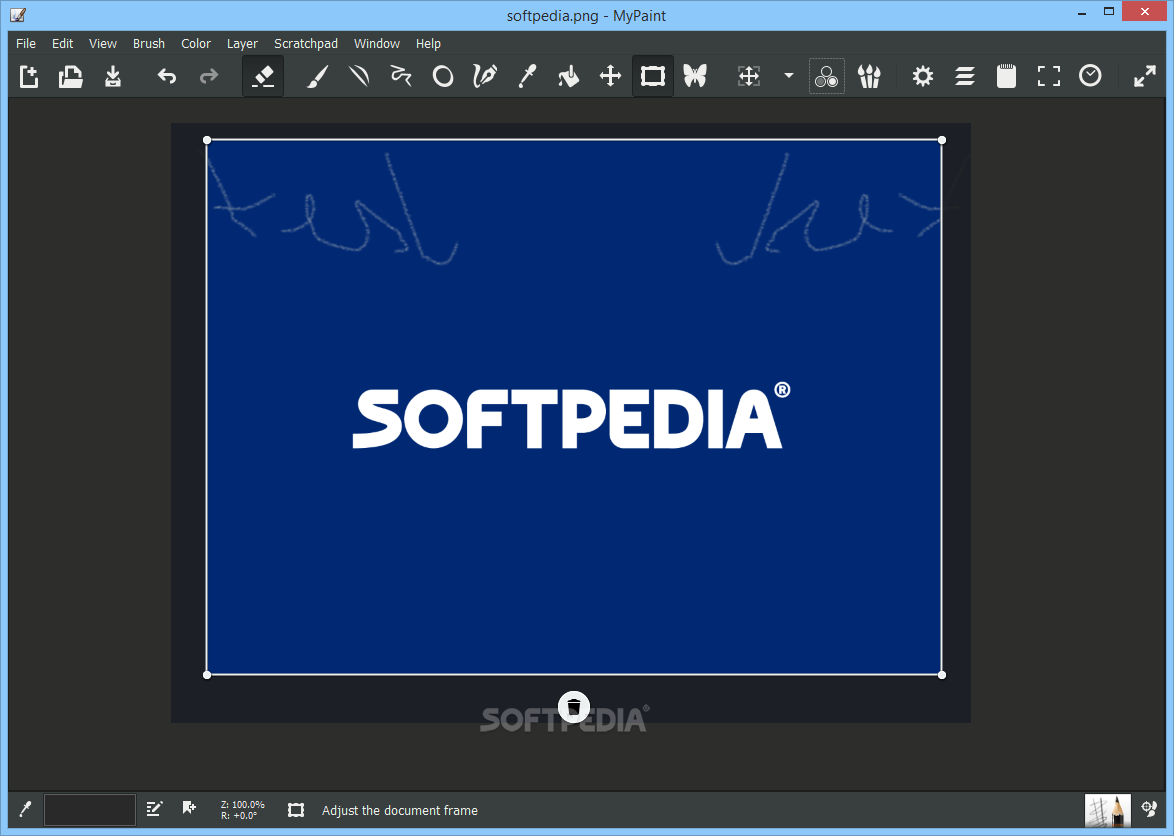1174x836 pixels.
Task: Select the Flood Fill bucket tool
Action: click(569, 76)
